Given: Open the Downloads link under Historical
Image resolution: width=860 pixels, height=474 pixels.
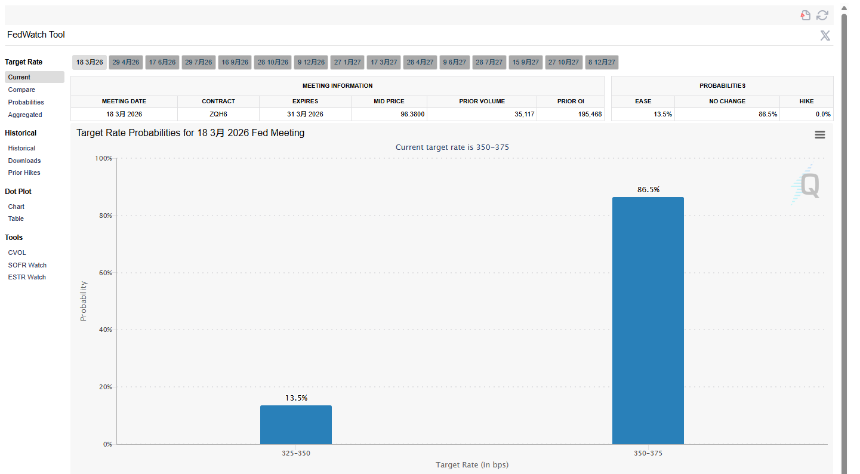Looking at the screenshot, I should point(24,160).
